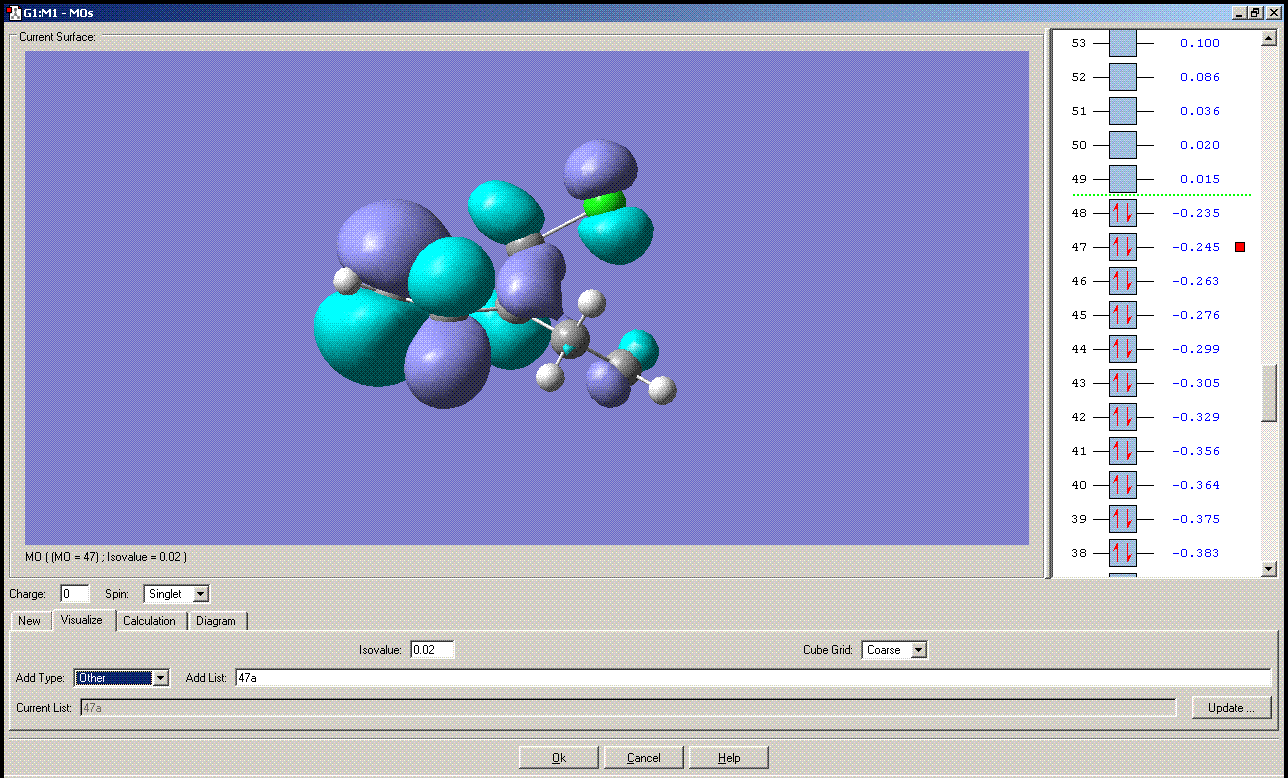Screen dimensions: 1288x778
Task: Click the energy value -0.305
Action: 1196,383
